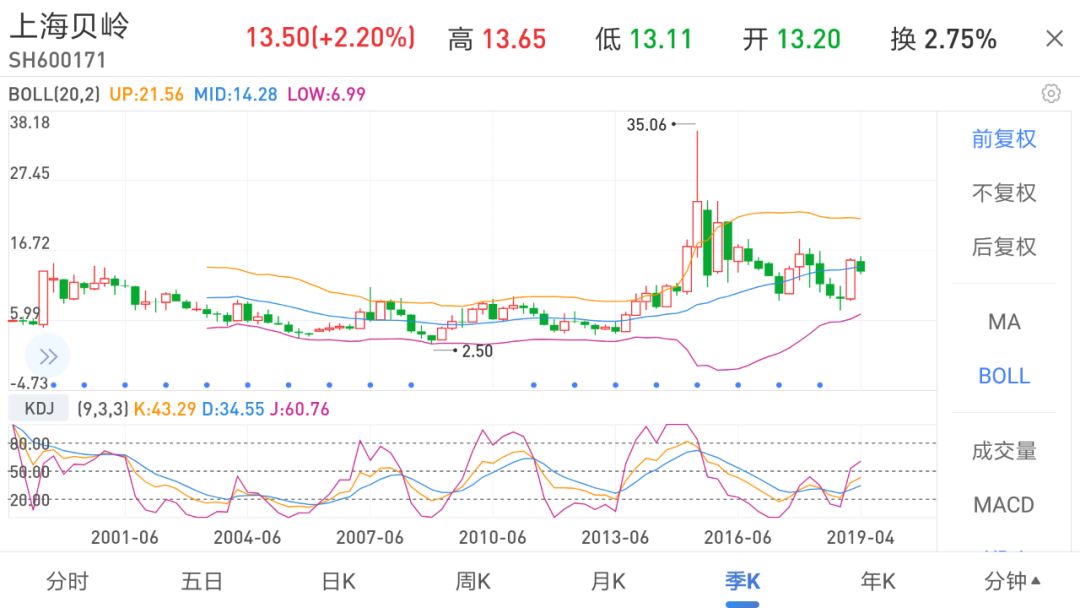Screen dimensions: 1080x608
Task: Open the 月K monthly candlestick tab
Action: pyautogui.click(x=608, y=582)
